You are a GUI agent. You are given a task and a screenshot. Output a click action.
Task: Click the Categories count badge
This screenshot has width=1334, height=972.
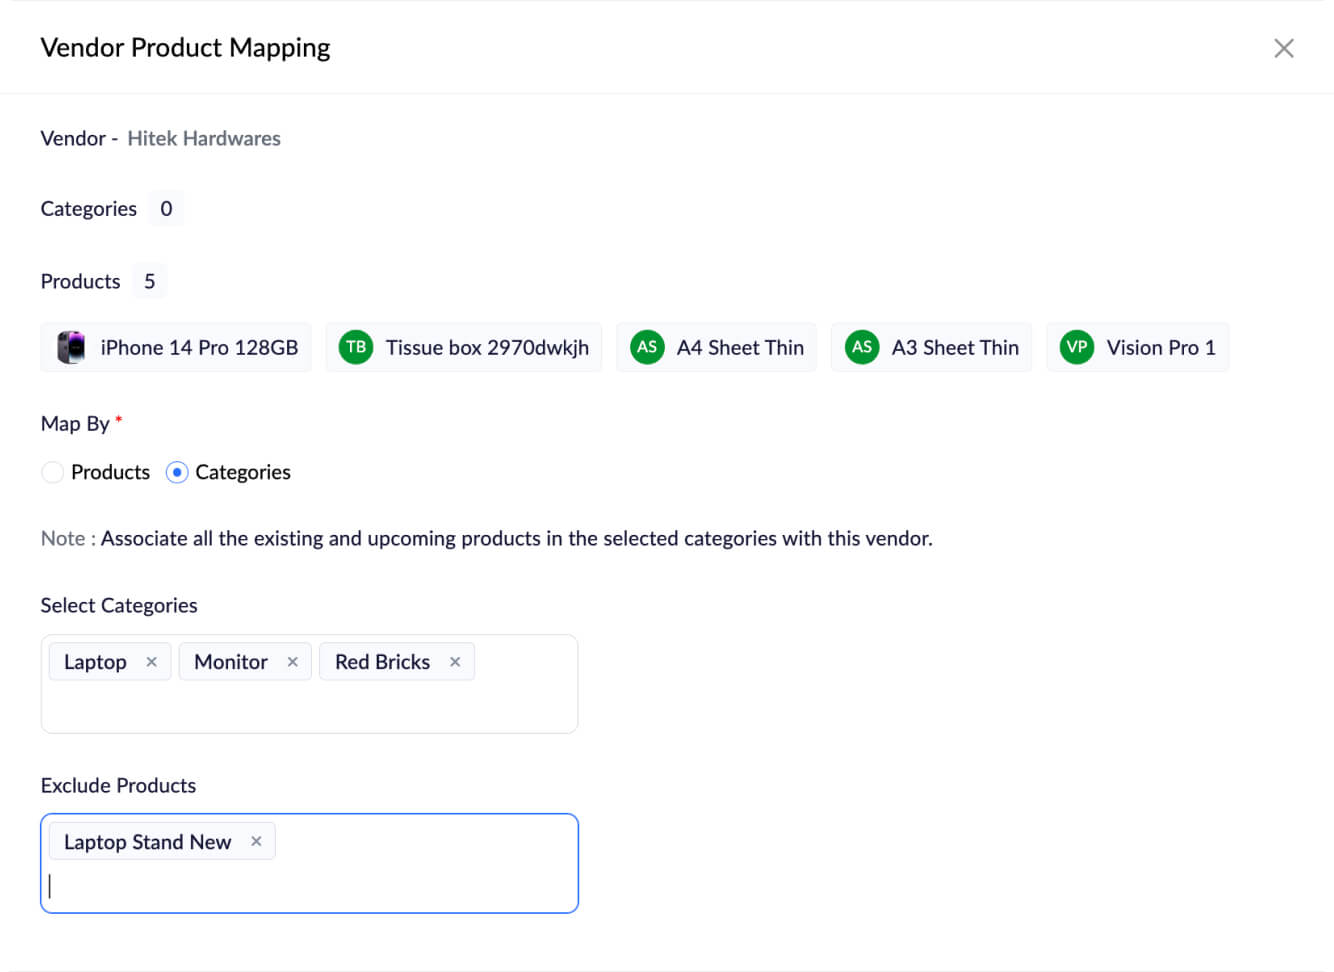[166, 209]
